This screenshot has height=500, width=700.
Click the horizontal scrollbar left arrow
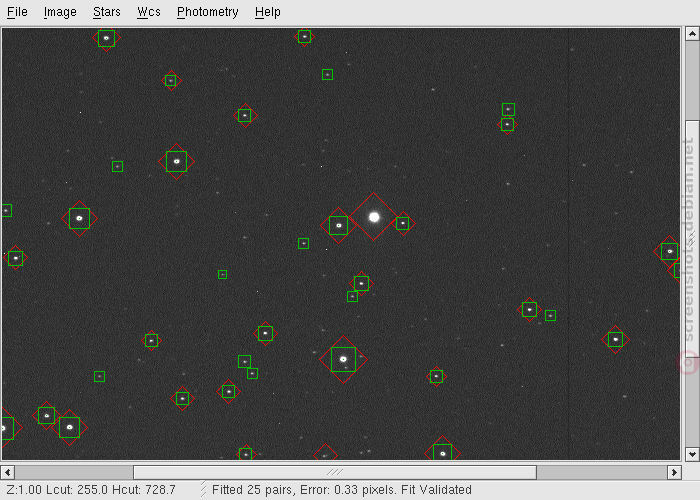click(x=8, y=472)
